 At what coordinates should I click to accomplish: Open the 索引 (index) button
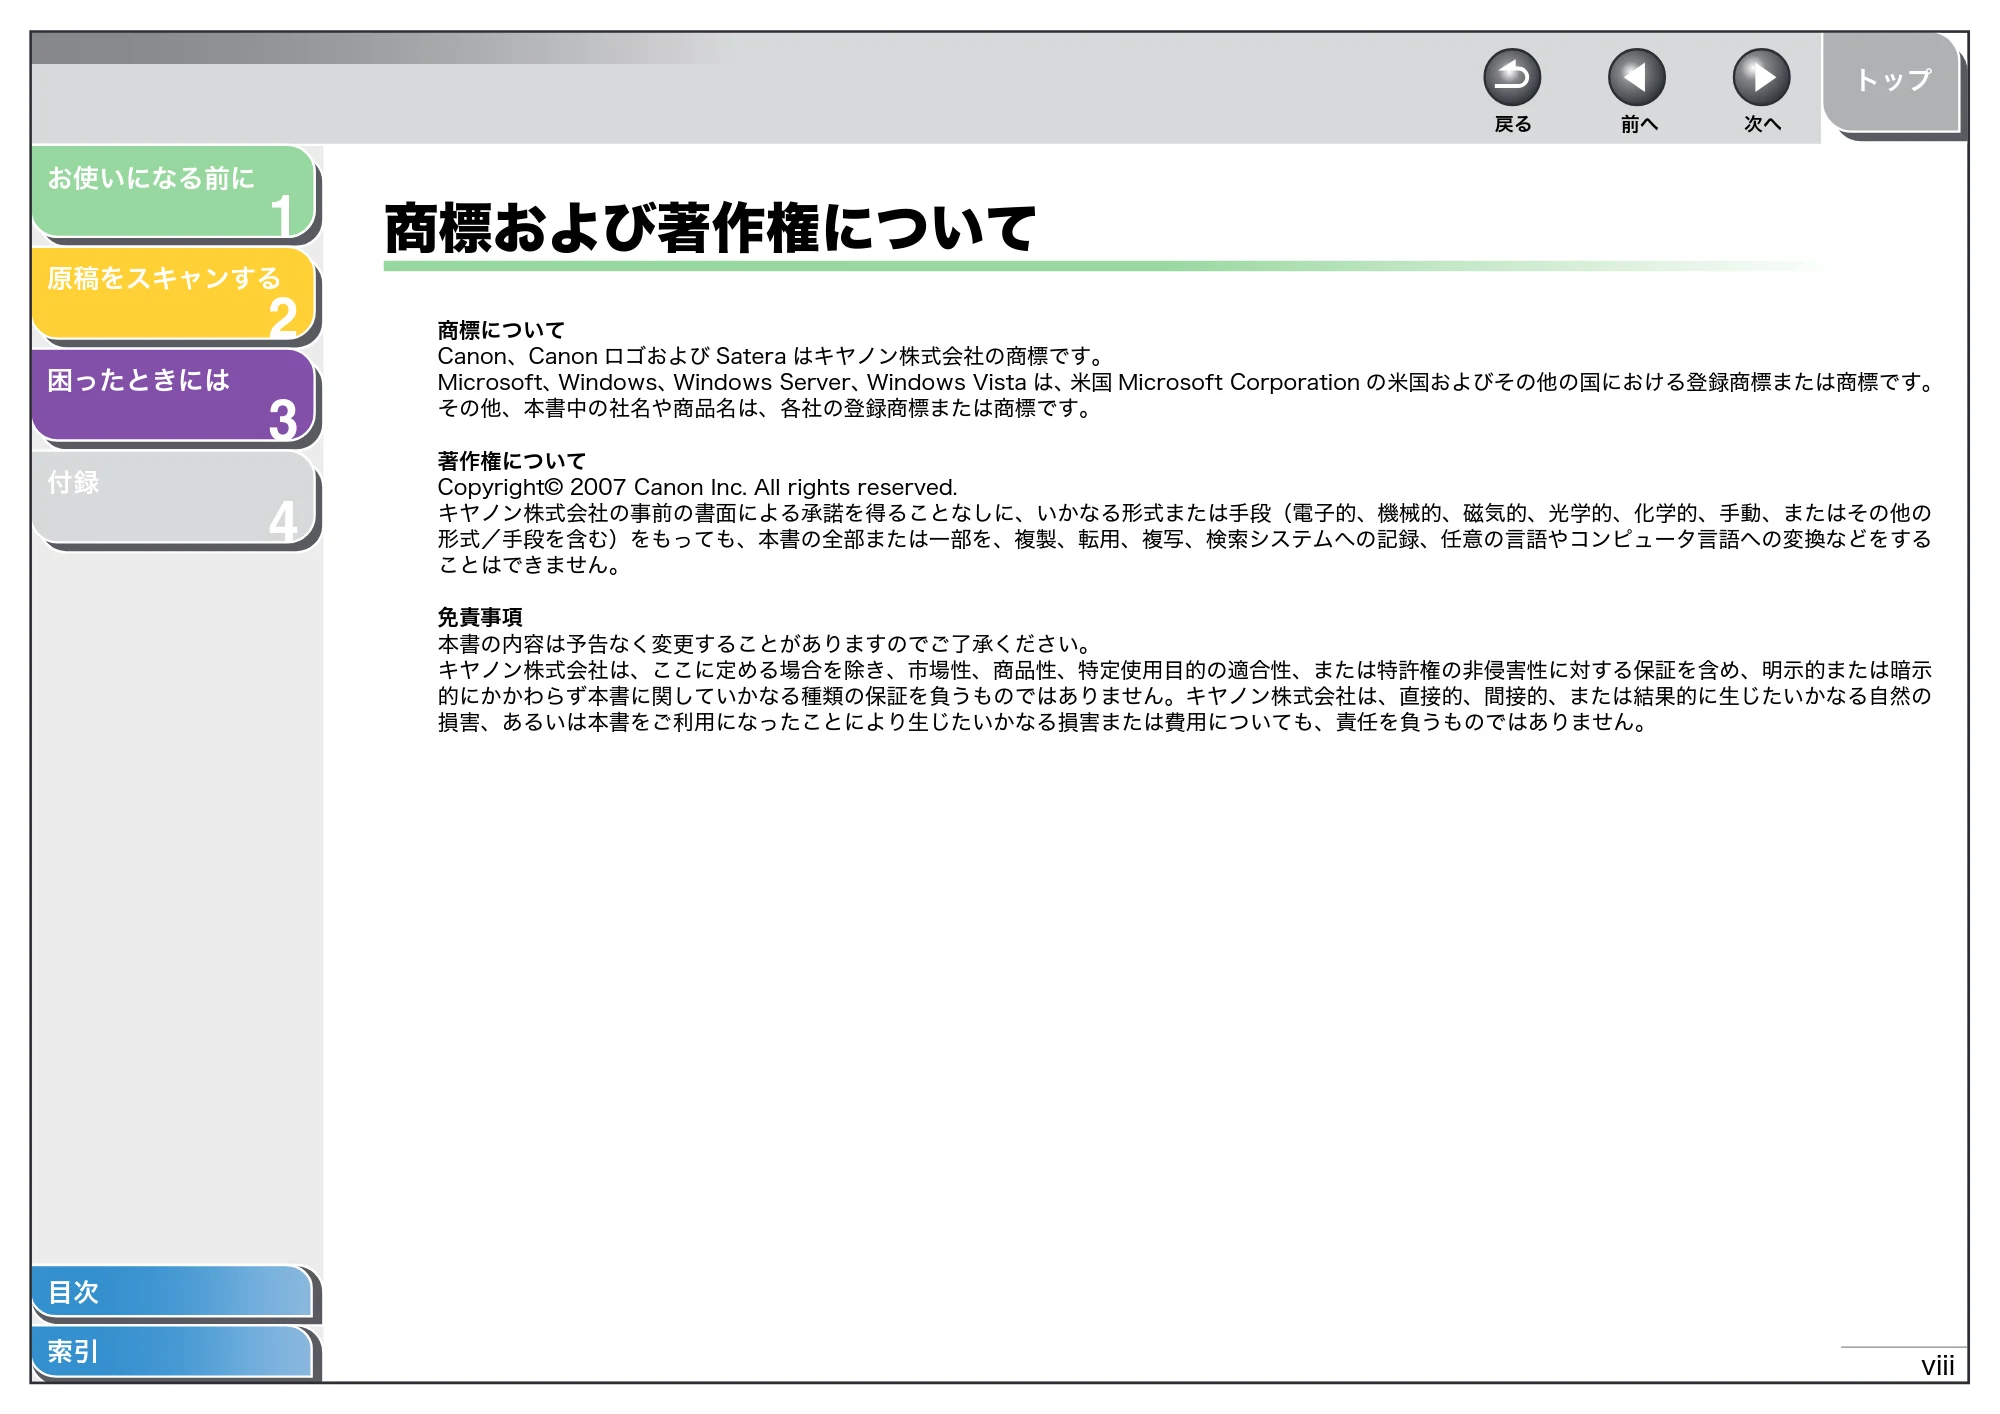[172, 1352]
